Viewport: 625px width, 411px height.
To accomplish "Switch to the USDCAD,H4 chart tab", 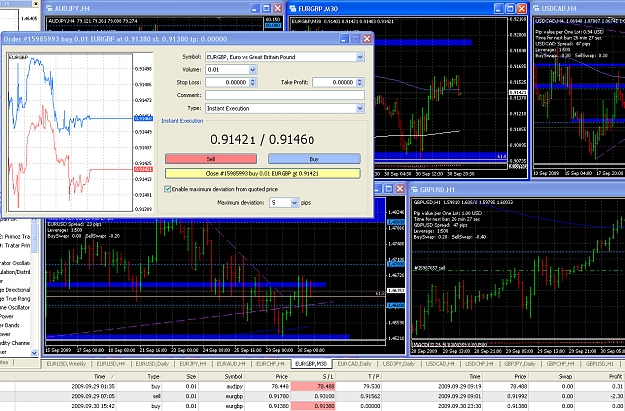I will pos(440,364).
